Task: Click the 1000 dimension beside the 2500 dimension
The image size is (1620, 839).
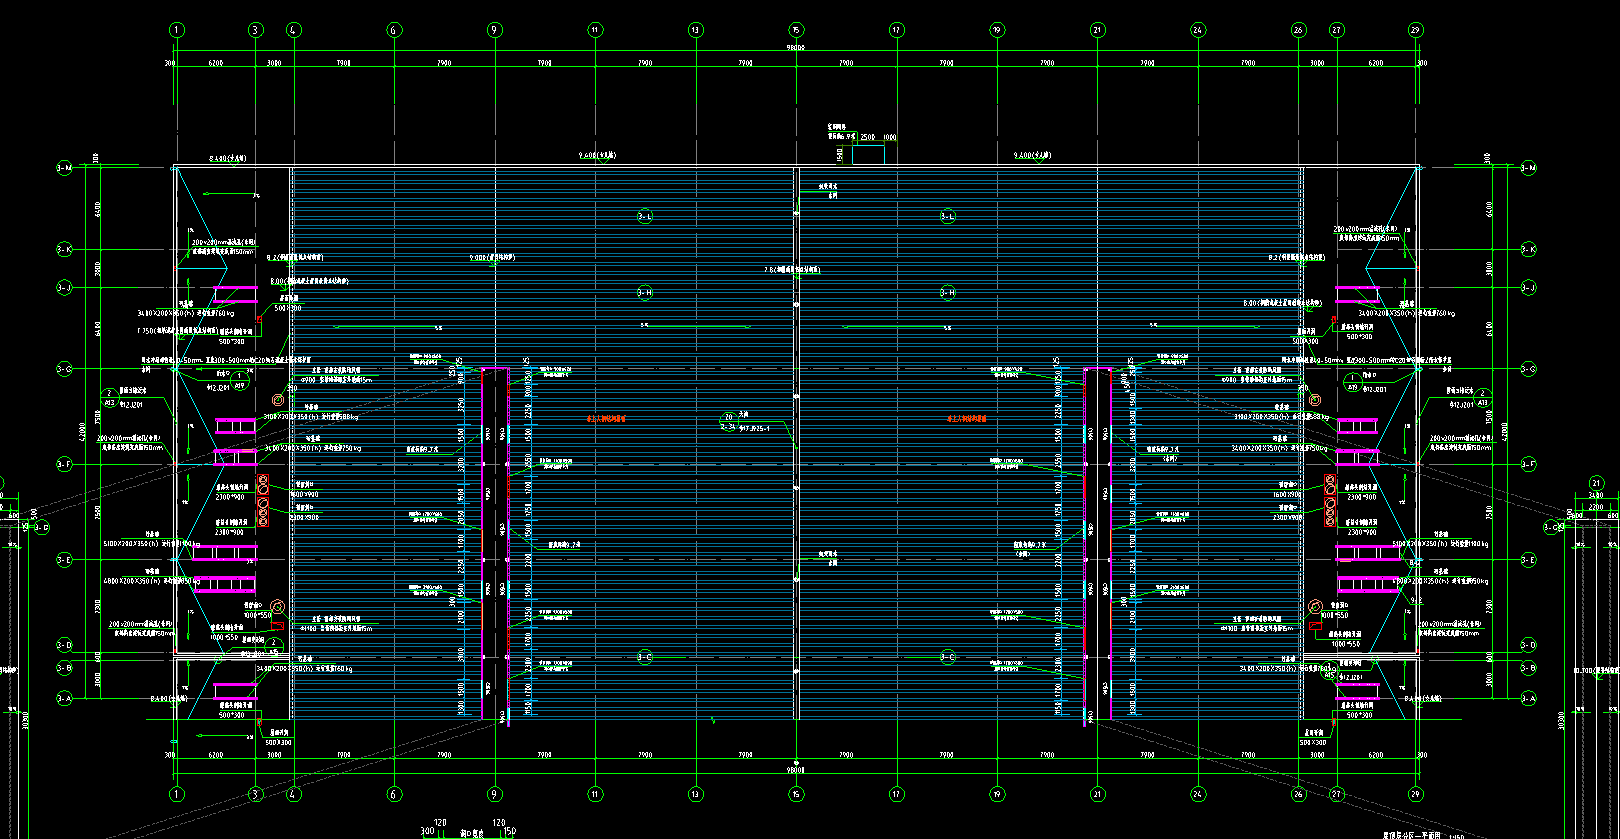Action: click(x=890, y=138)
